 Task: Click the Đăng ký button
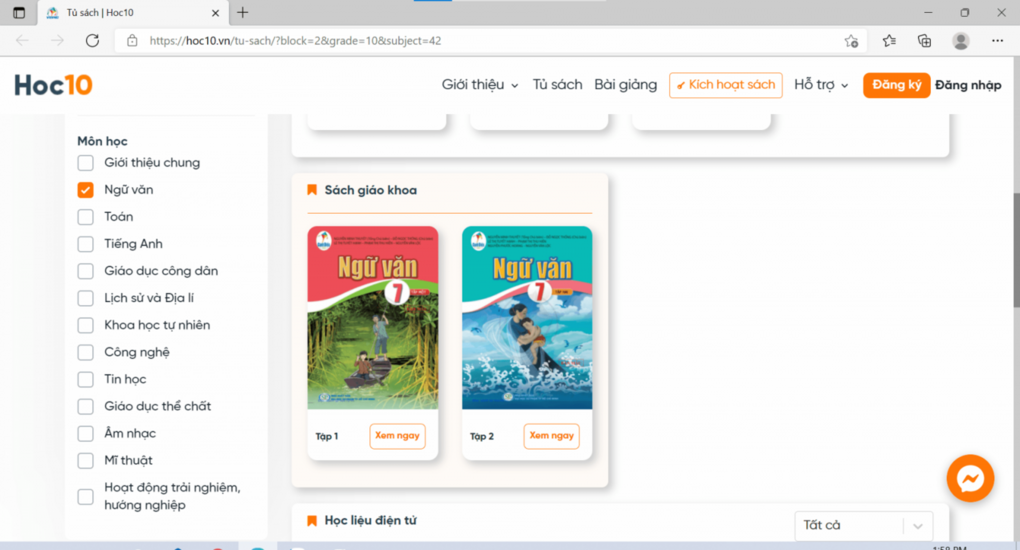coord(896,85)
